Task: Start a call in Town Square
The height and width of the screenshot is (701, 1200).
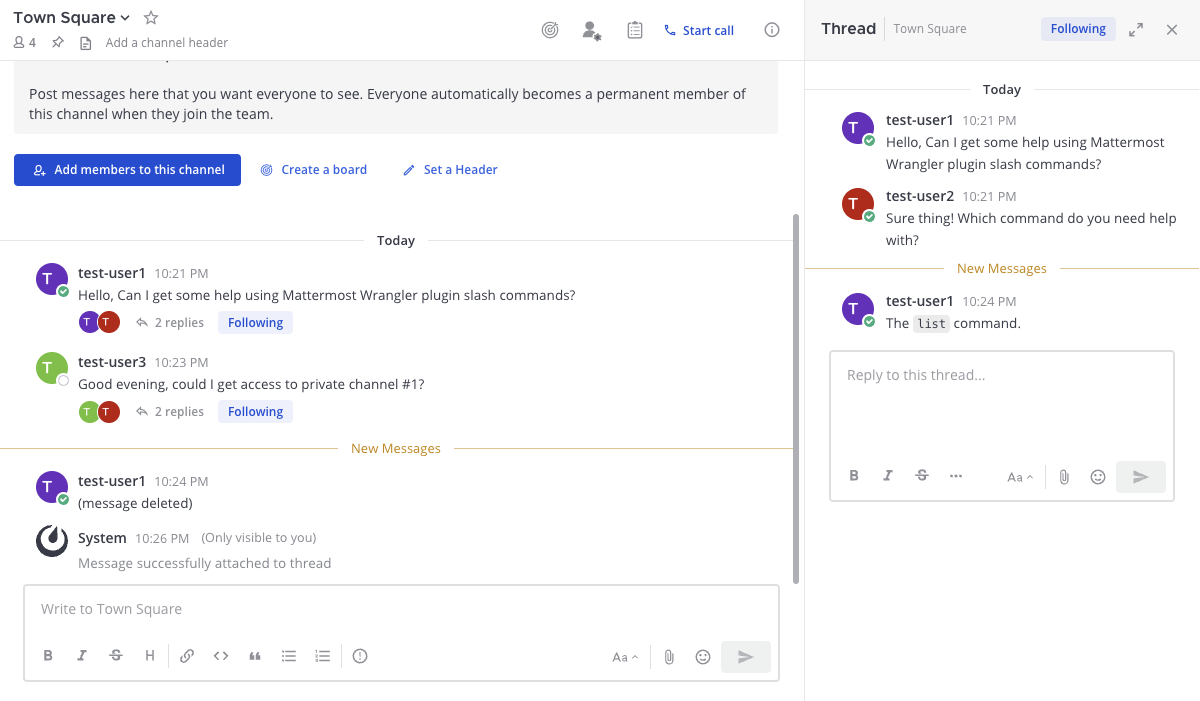Action: 699,30
